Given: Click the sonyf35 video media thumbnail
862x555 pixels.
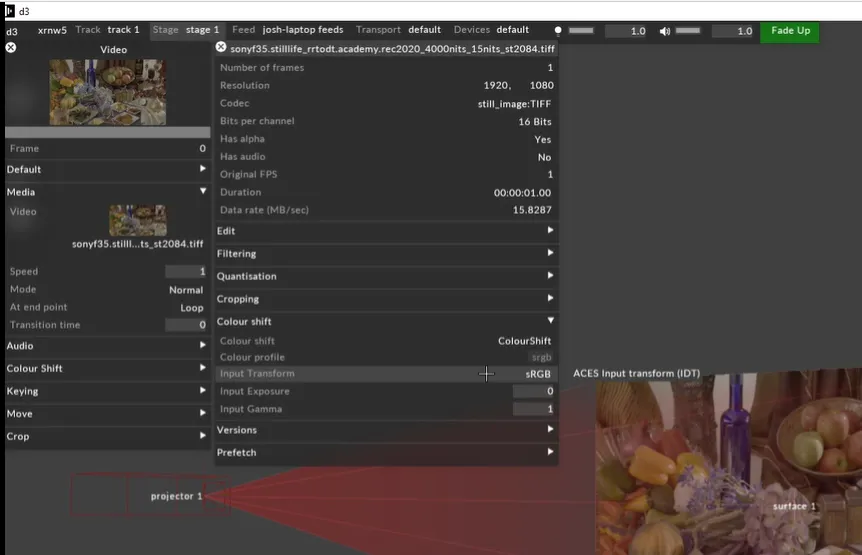Looking at the screenshot, I should tap(137, 220).
